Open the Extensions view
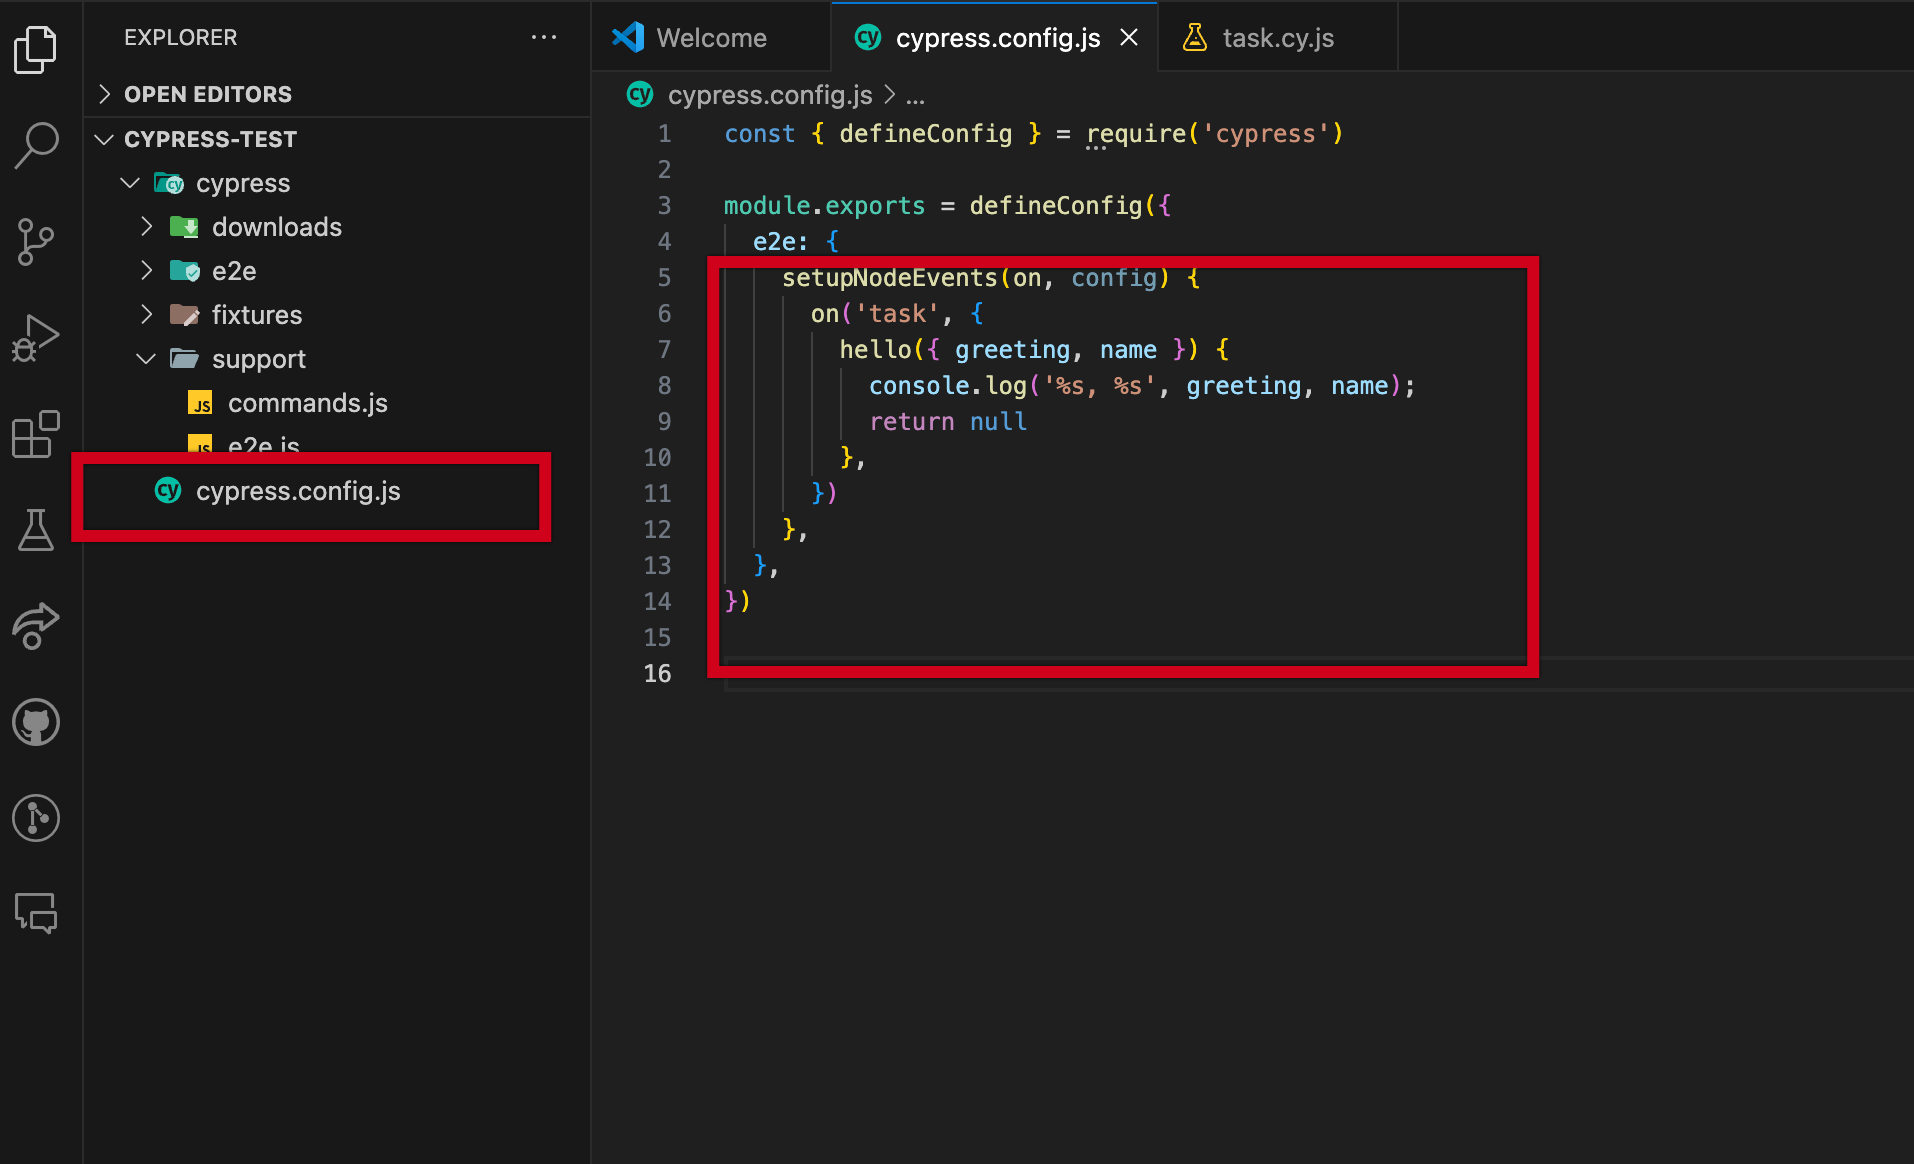This screenshot has height=1164, width=1914. point(36,434)
